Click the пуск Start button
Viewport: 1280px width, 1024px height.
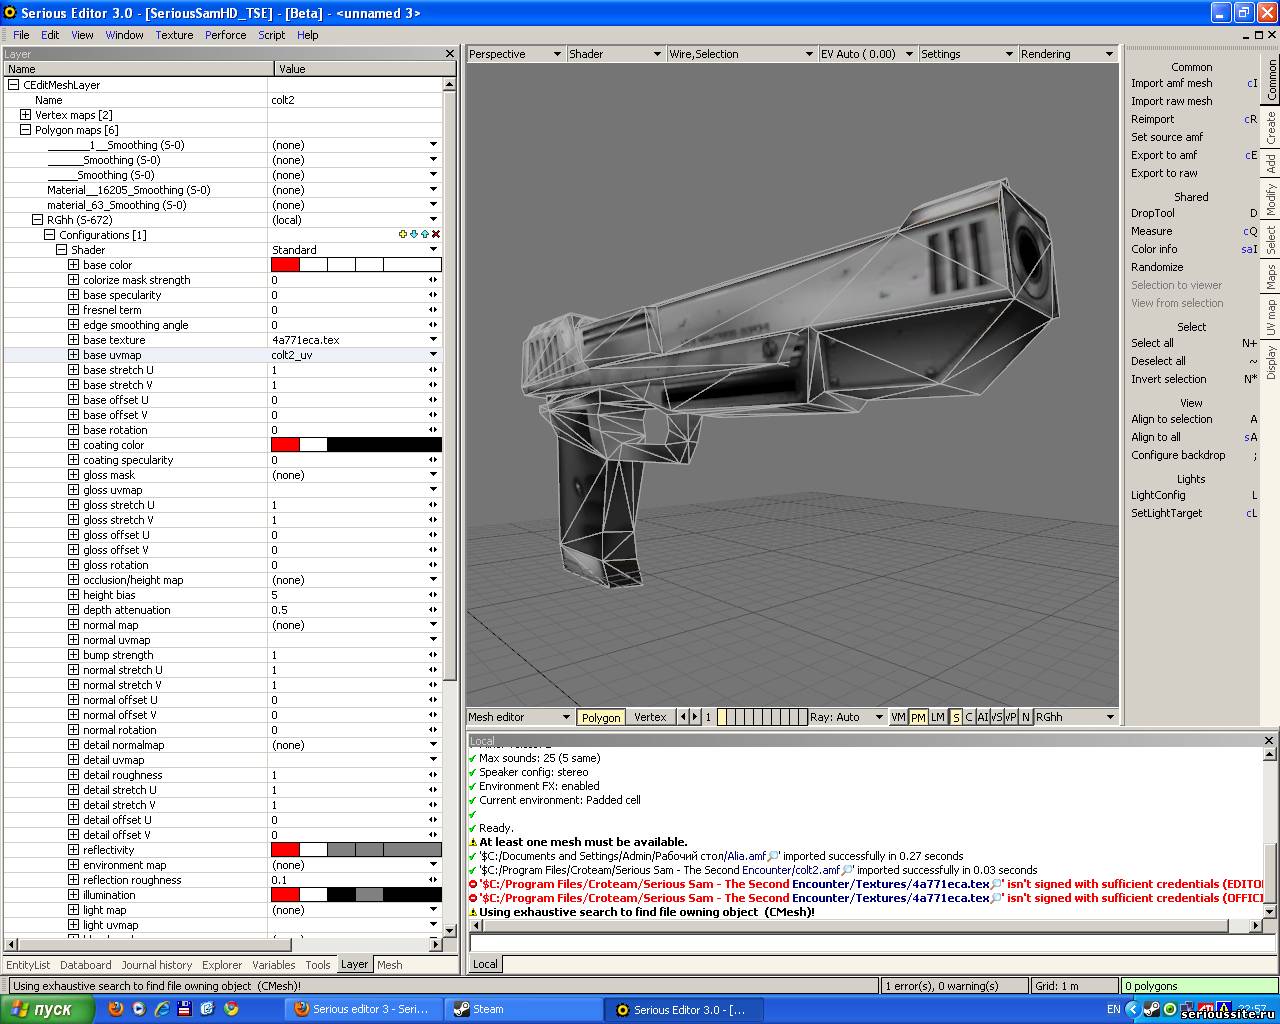tap(47, 1009)
